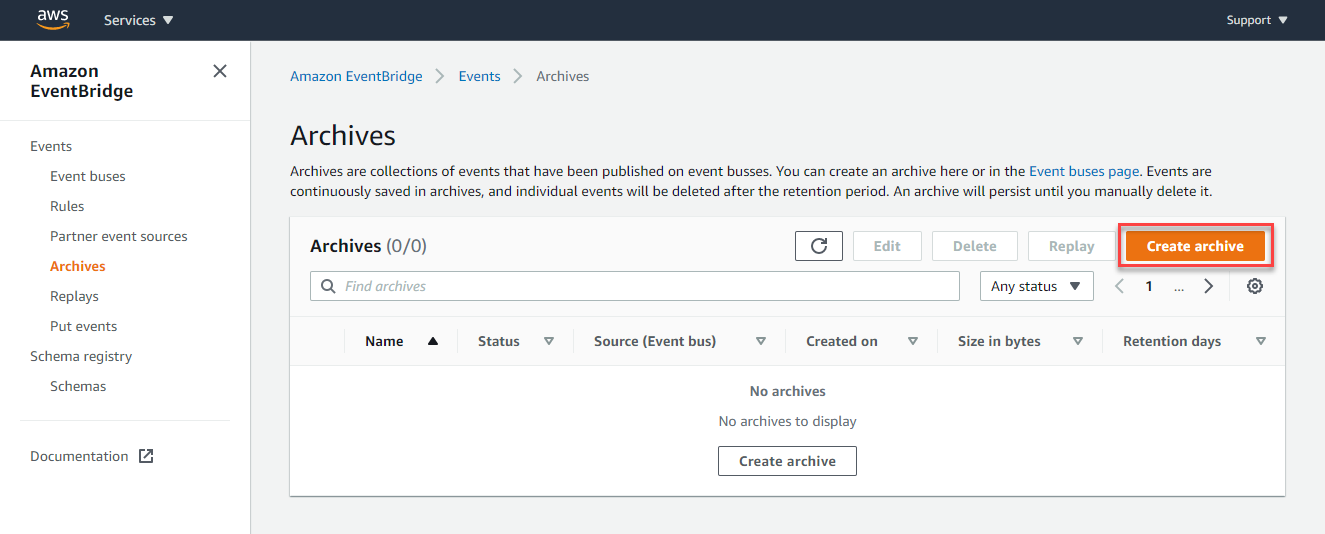Expand the Any status filter dropdown

point(1037,286)
